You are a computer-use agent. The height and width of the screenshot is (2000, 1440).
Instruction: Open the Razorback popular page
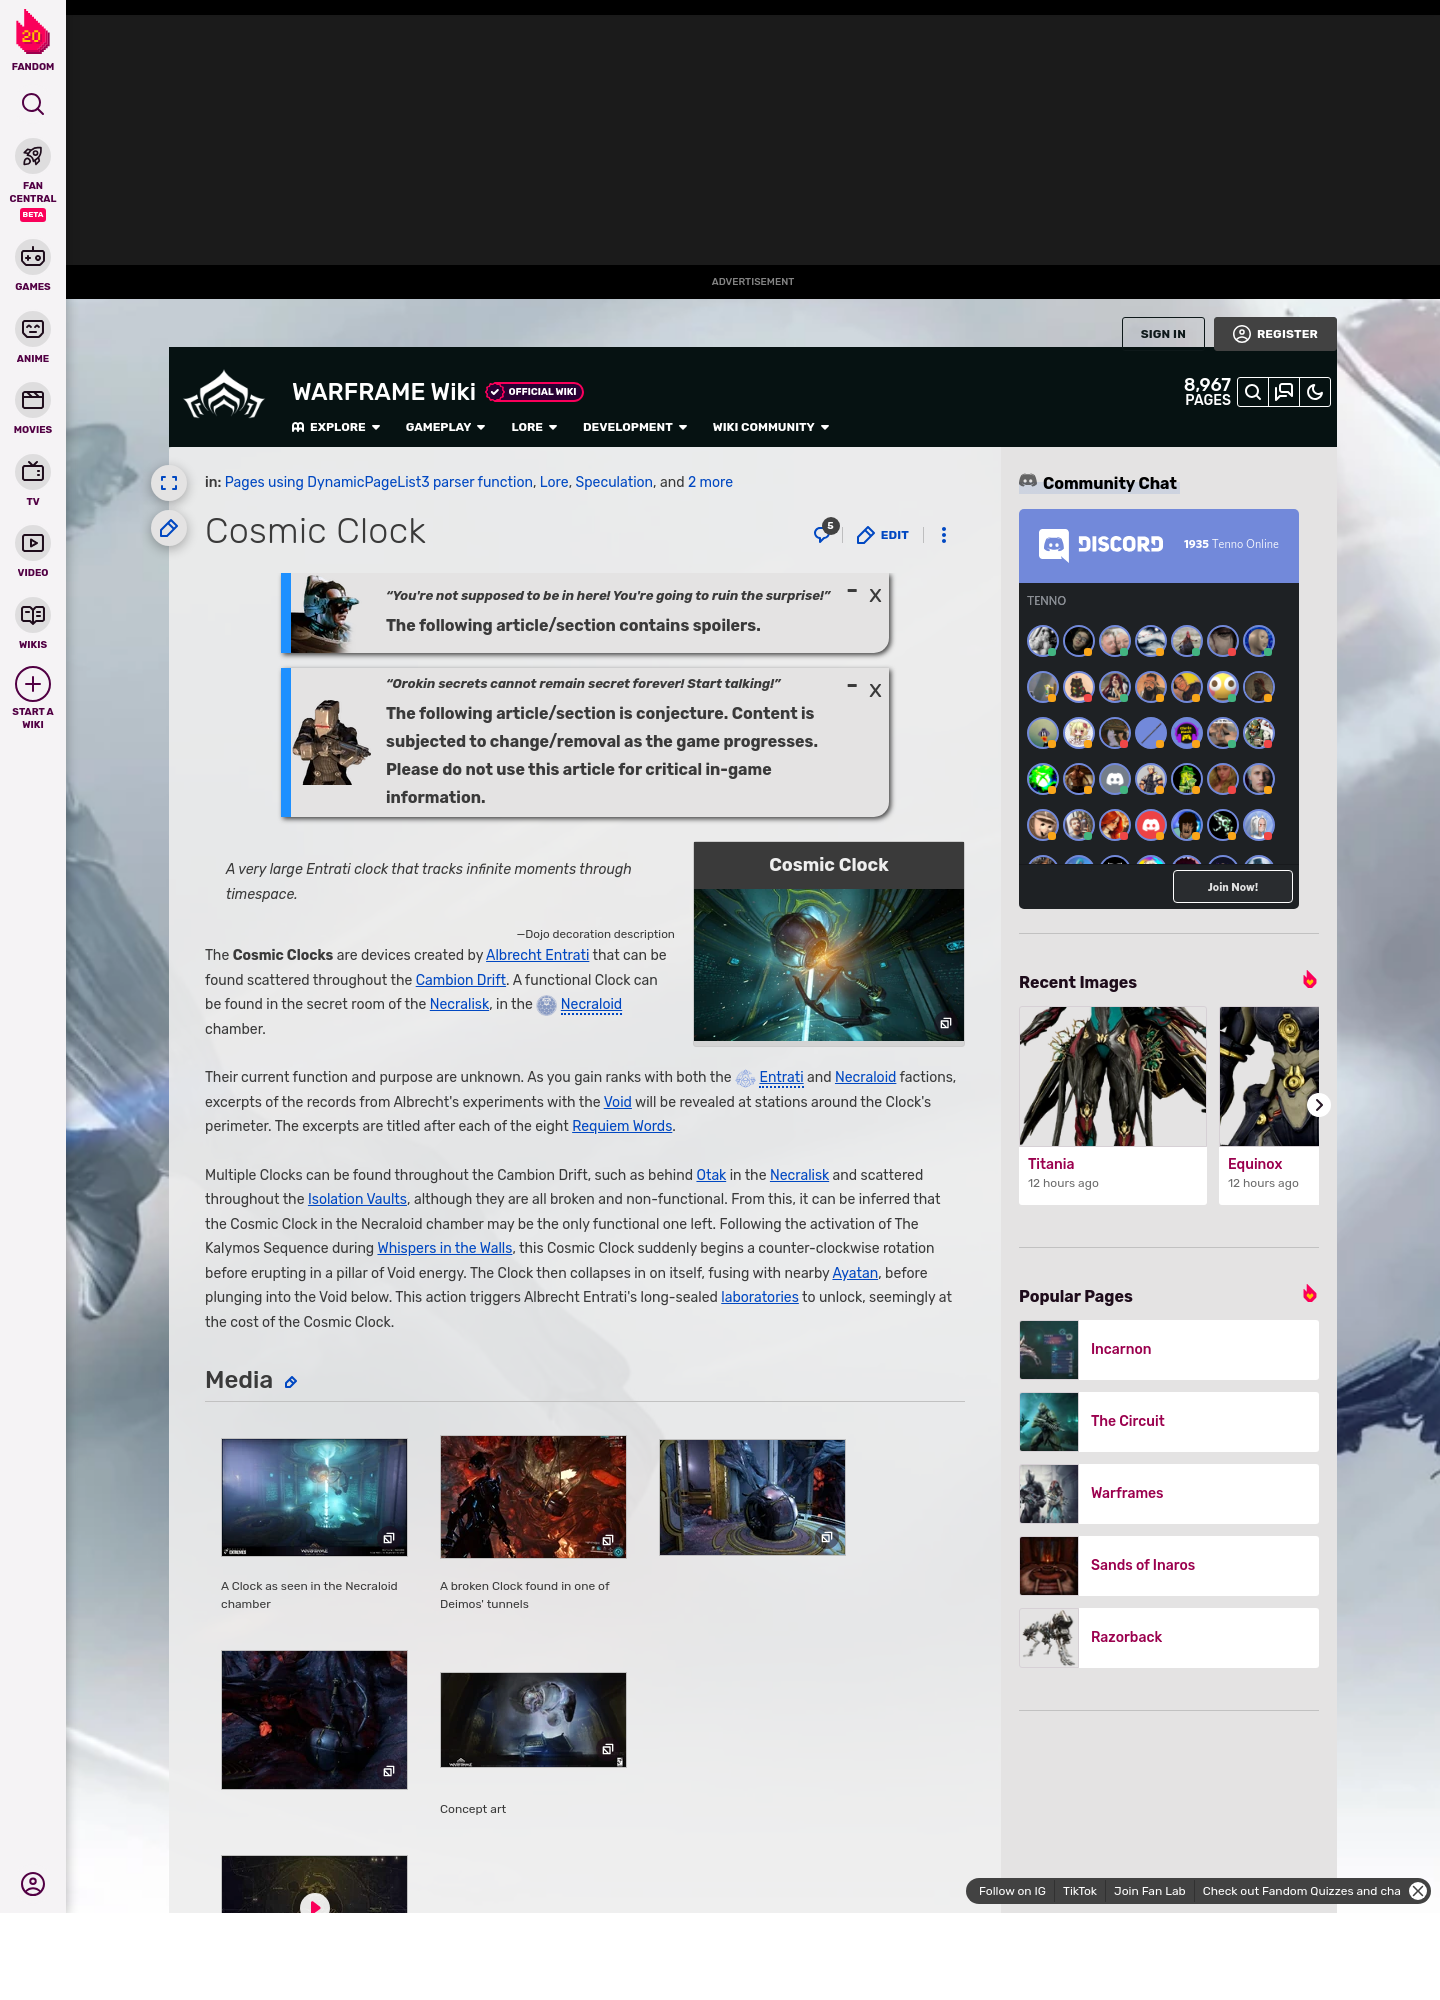pos(1169,1638)
